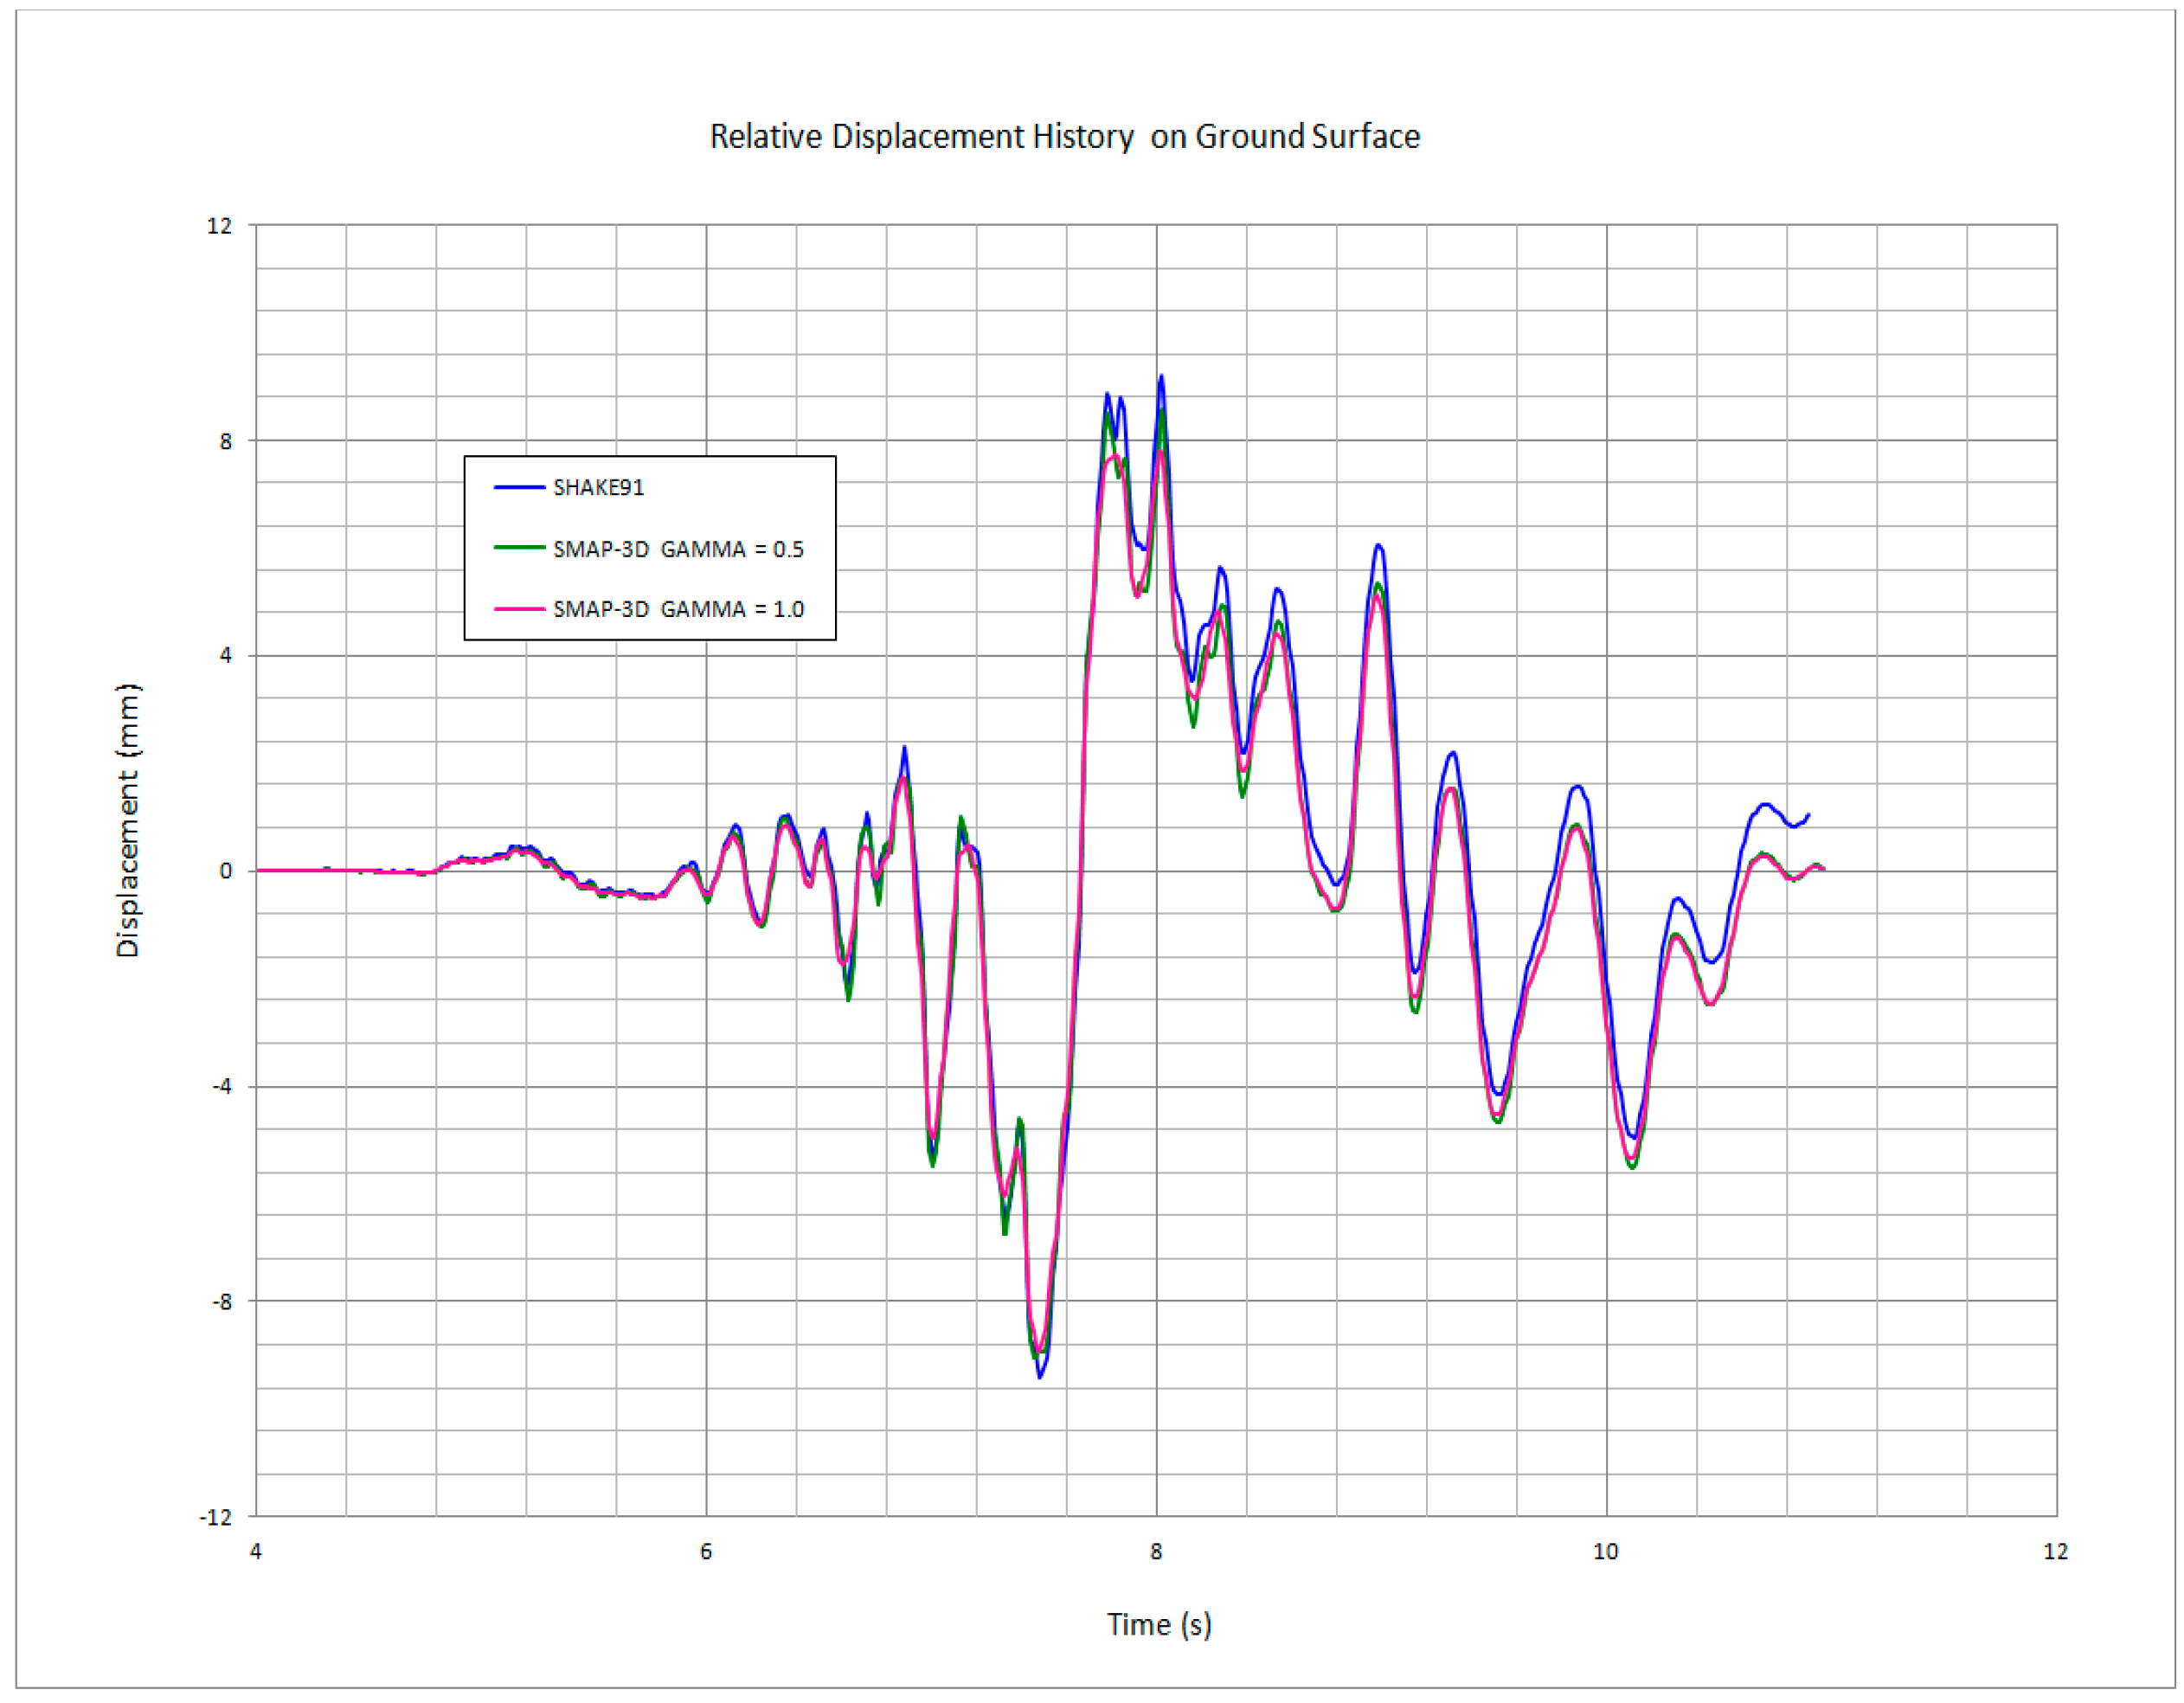Click the end of the blue SHAKE91 curve

tap(1808, 815)
